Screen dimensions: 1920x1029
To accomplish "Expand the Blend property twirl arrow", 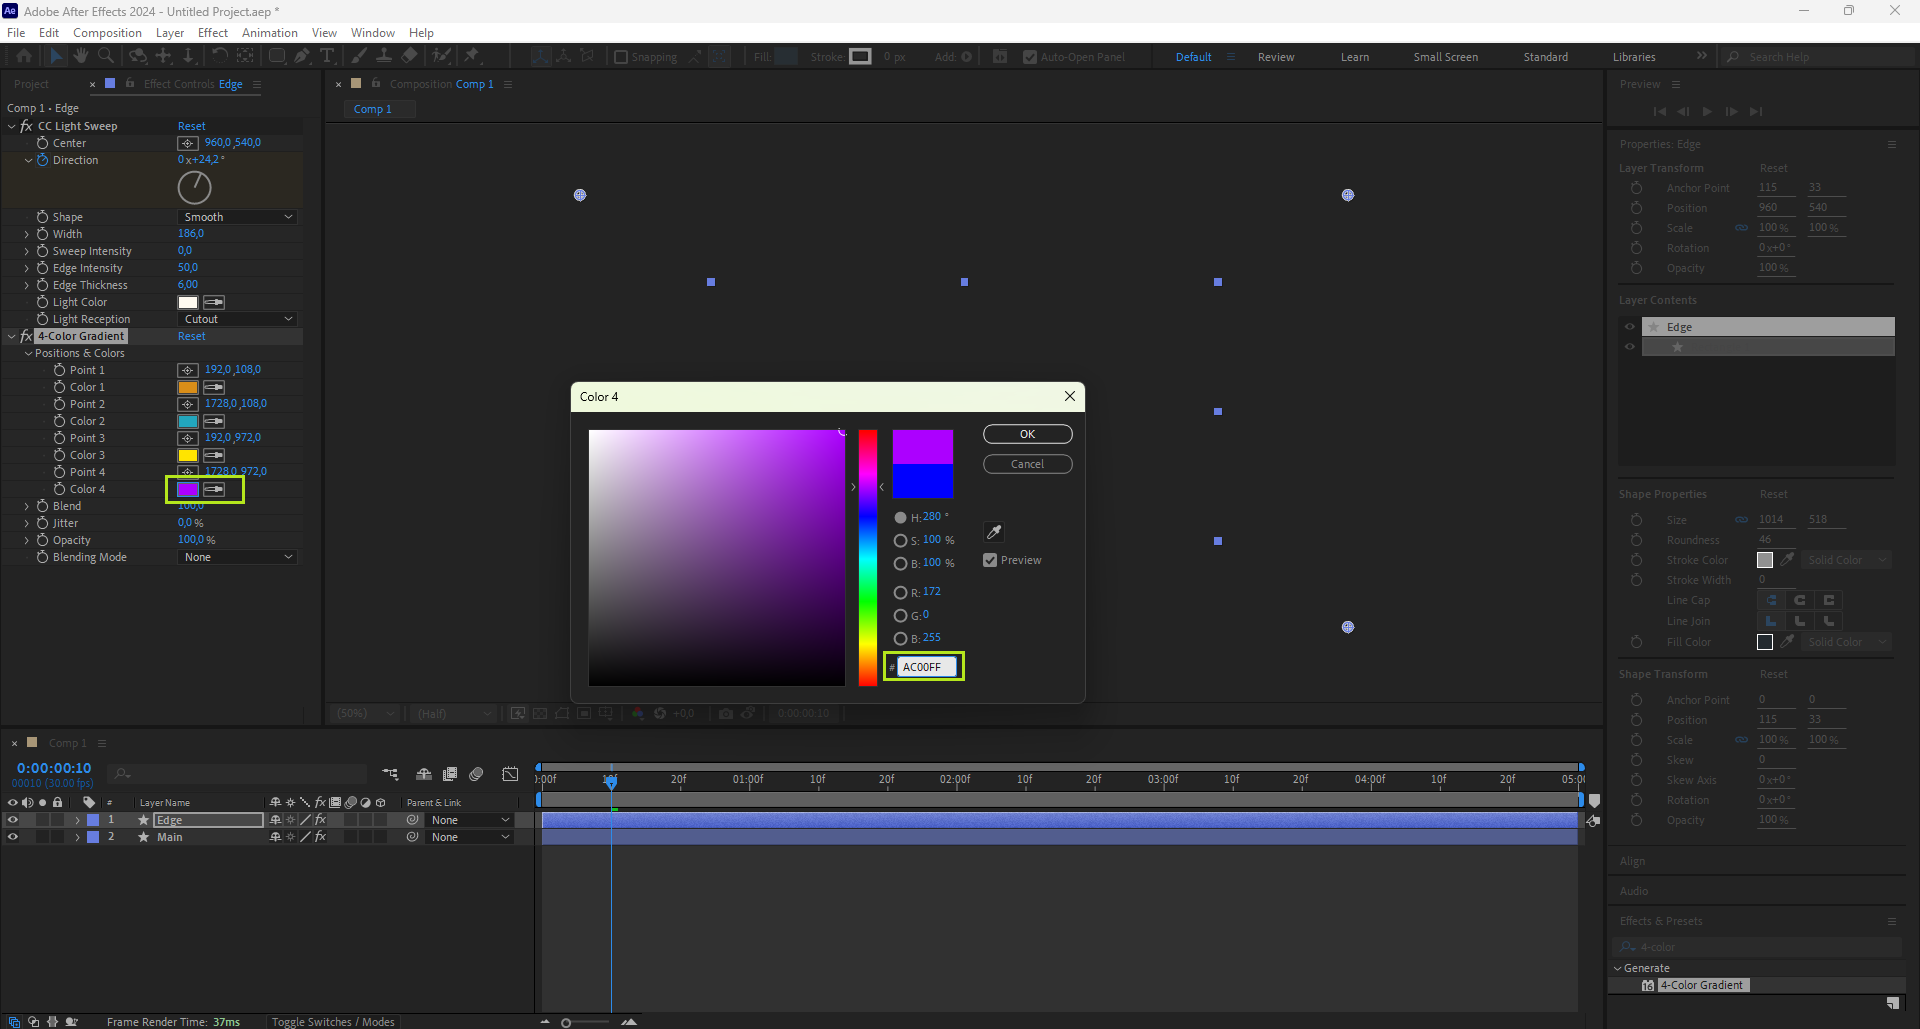I will point(27,506).
